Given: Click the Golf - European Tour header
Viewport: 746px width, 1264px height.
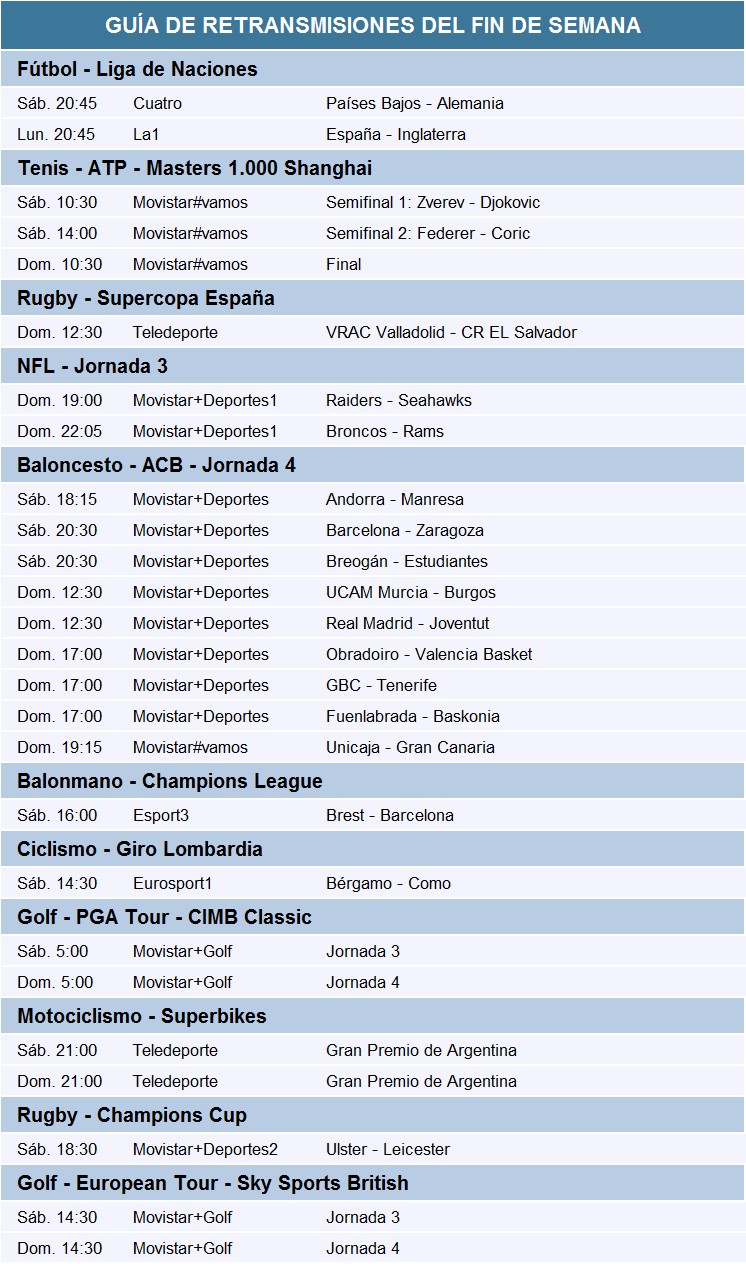Looking at the screenshot, I should [x=212, y=1183].
